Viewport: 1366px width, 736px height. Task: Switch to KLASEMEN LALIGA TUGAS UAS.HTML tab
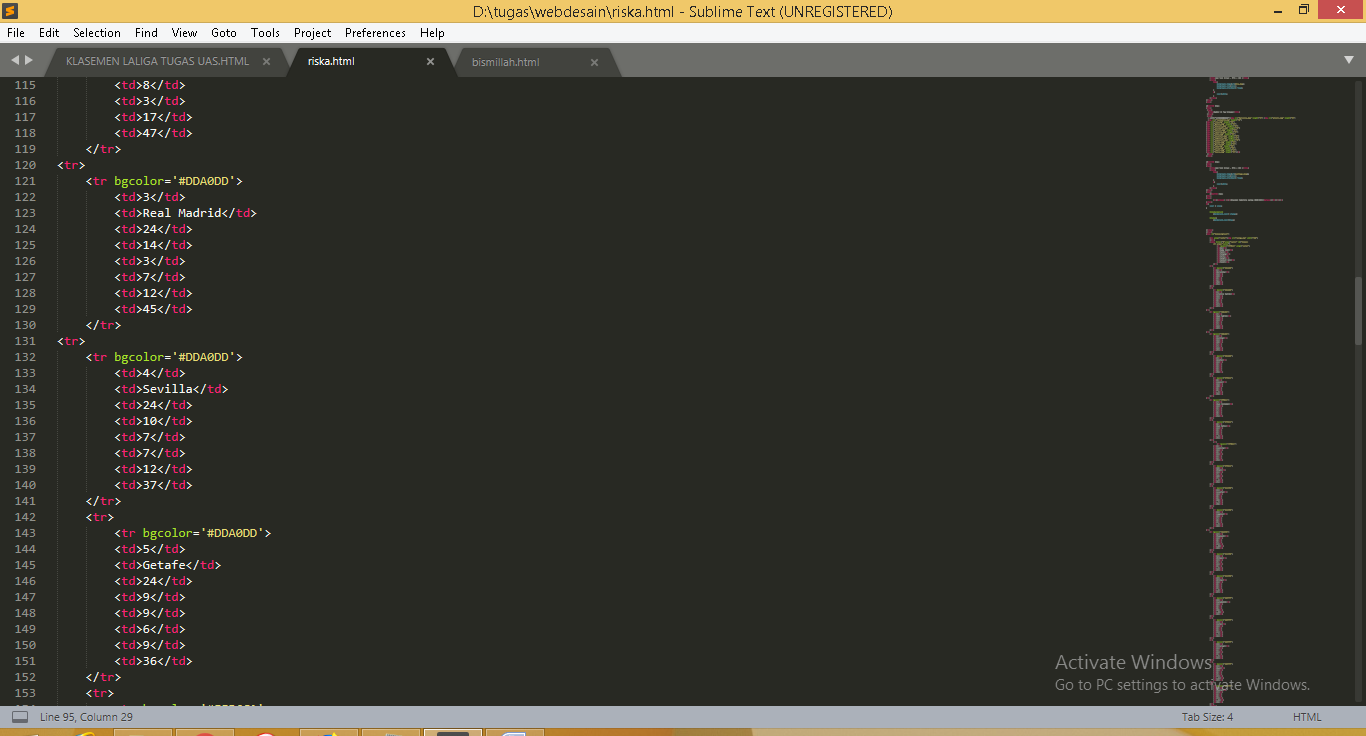pyautogui.click(x=157, y=62)
